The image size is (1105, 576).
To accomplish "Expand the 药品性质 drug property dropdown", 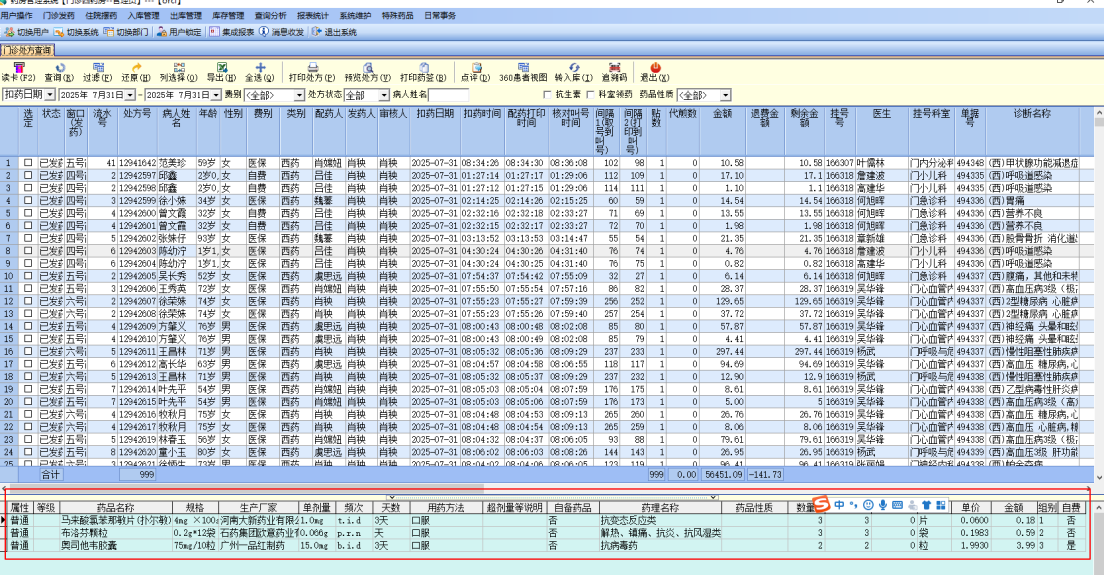I will (725, 95).
